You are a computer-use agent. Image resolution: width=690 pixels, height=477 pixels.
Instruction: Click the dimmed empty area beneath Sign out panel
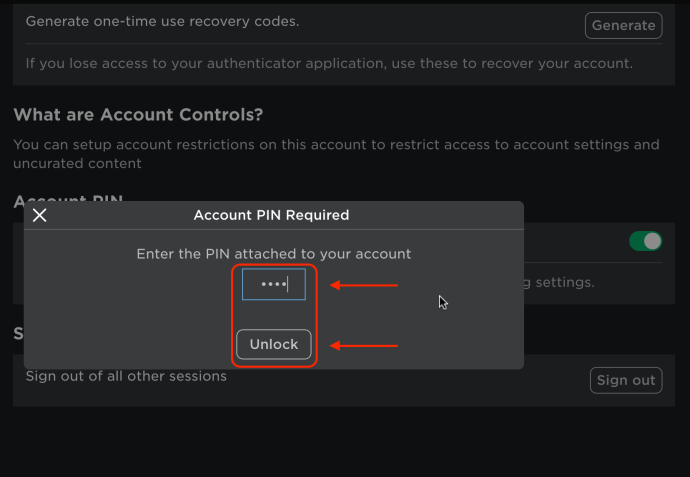(x=343, y=442)
